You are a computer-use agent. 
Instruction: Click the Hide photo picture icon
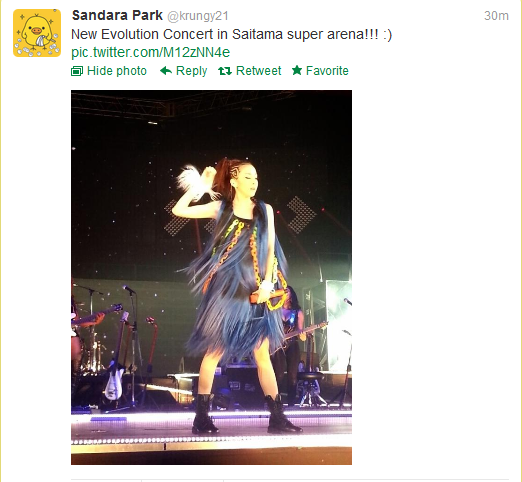[x=77, y=71]
